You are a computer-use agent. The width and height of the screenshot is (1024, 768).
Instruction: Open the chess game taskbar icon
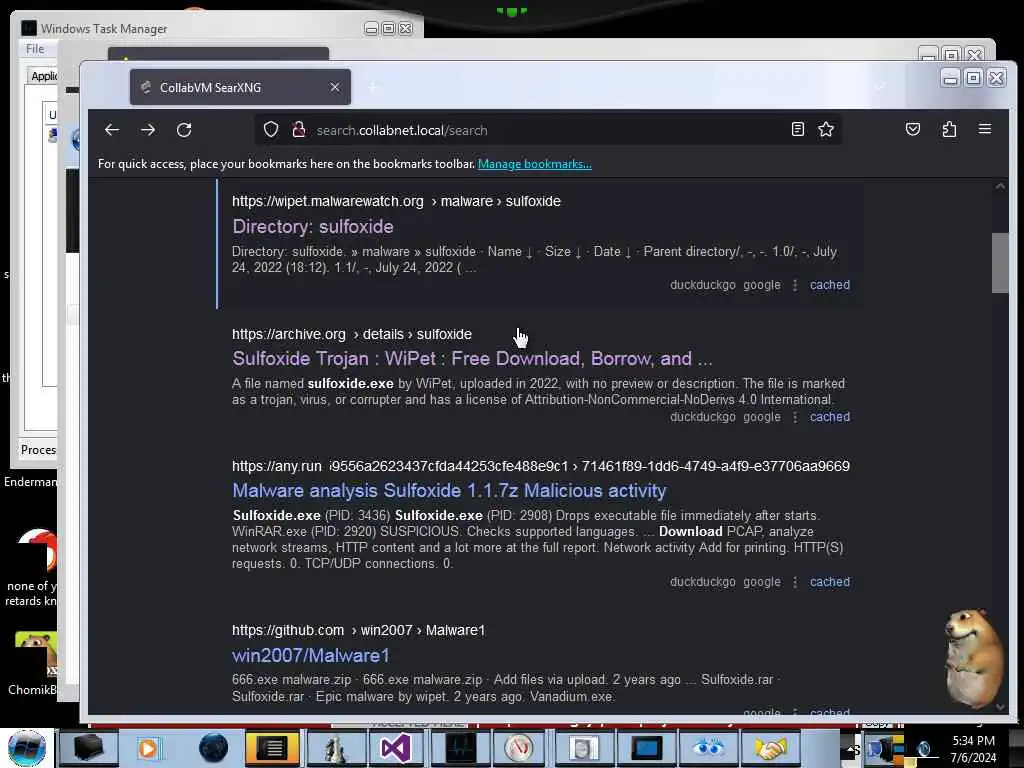click(x=336, y=748)
